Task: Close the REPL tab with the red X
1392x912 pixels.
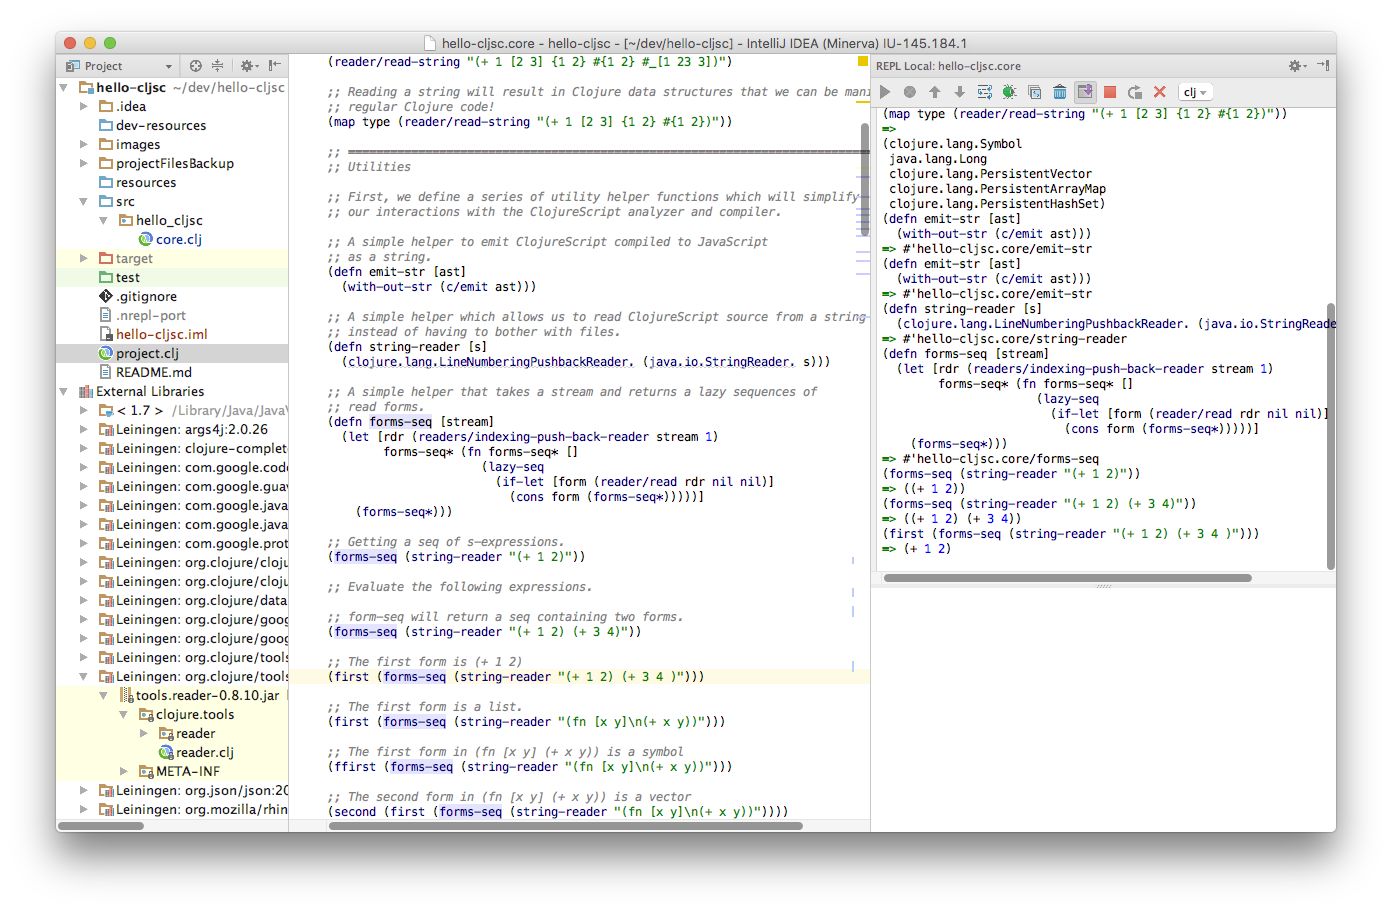Action: [1159, 91]
